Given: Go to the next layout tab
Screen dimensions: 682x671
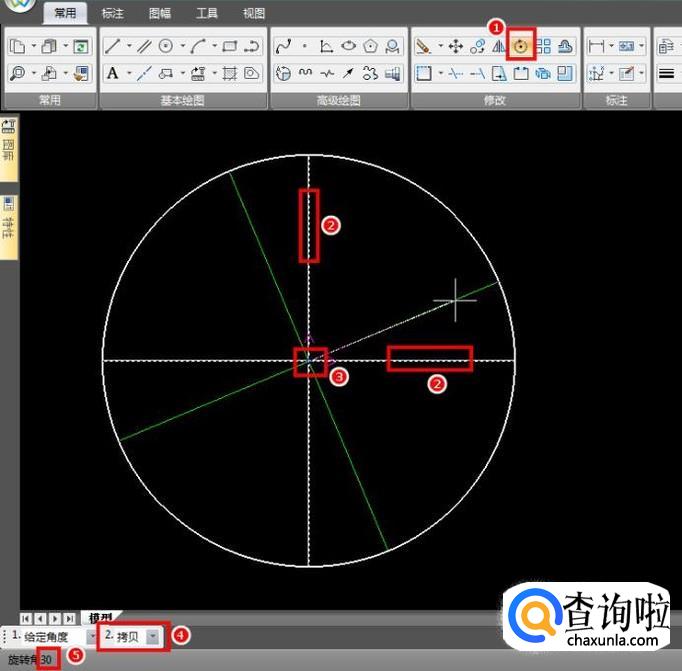Looking at the screenshot, I should tap(55, 618).
